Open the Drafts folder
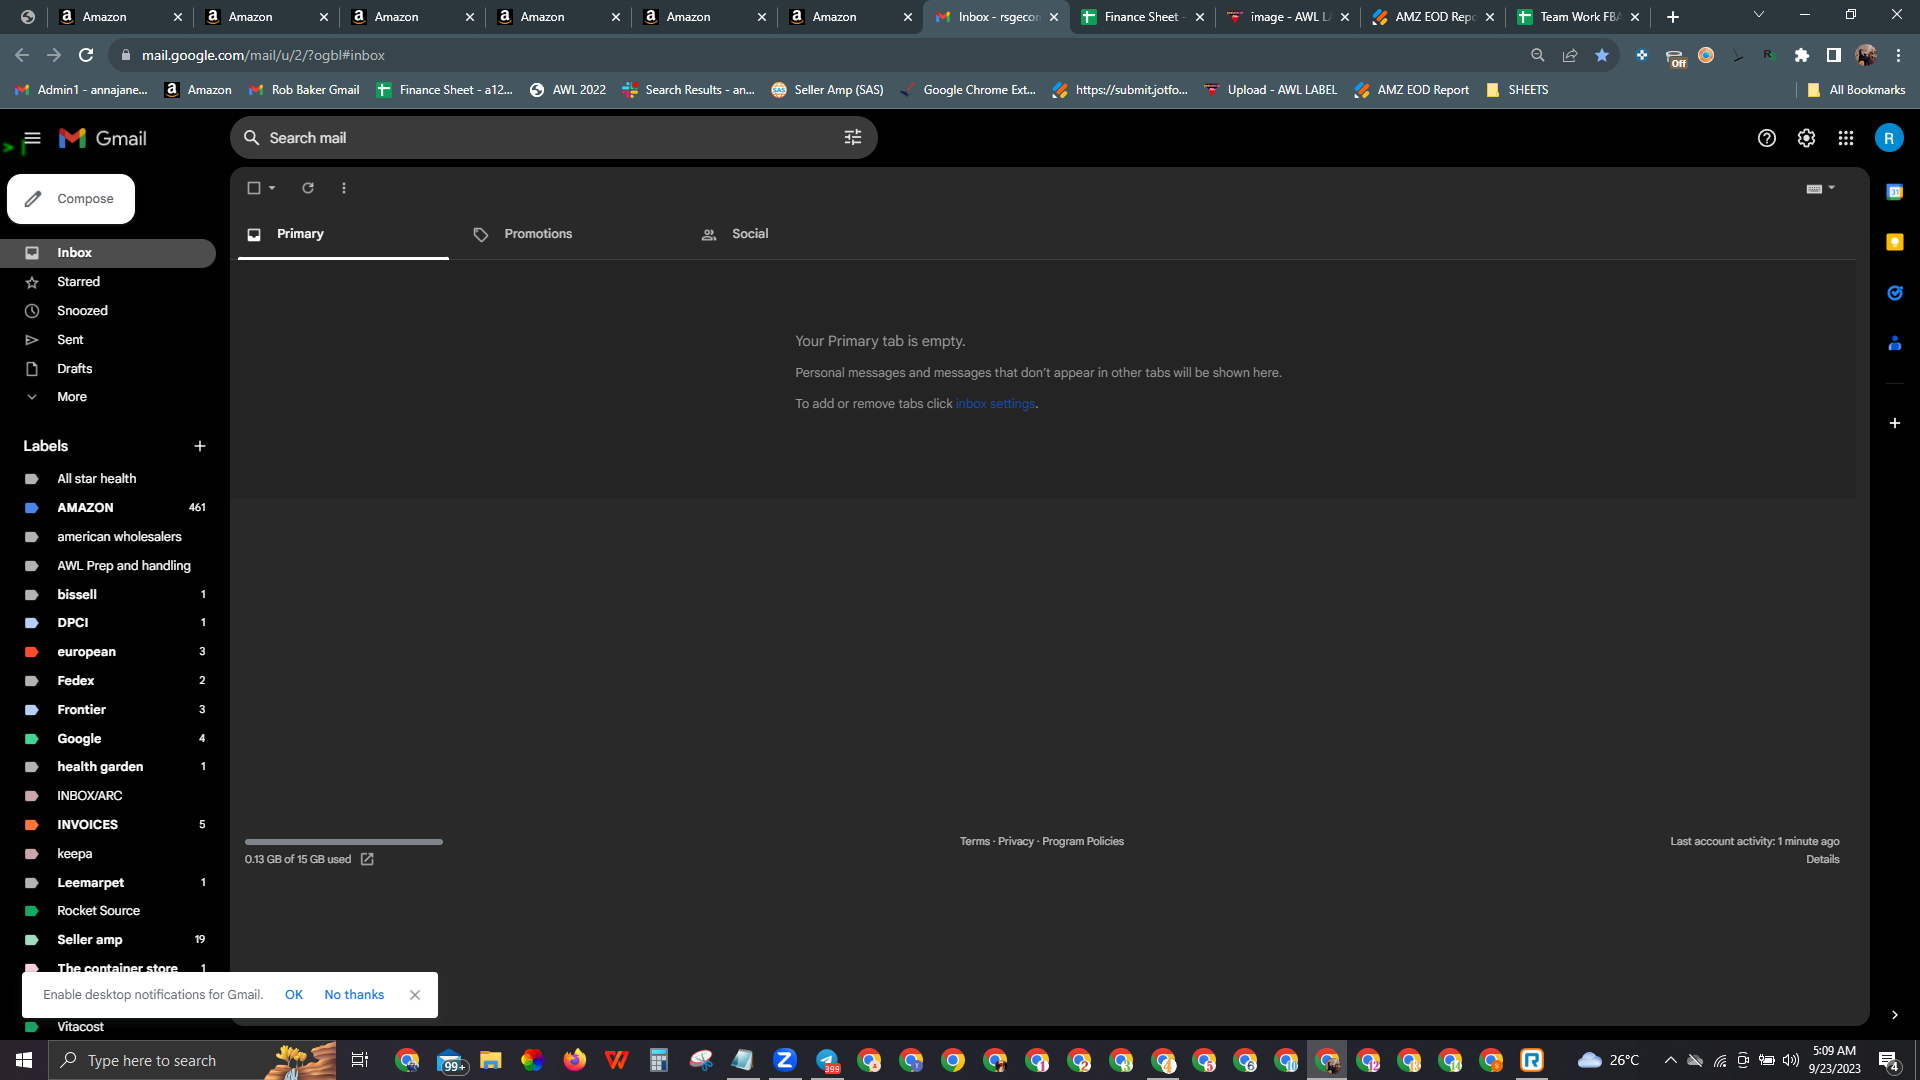Viewport: 1920px width, 1080px height. point(108,369)
